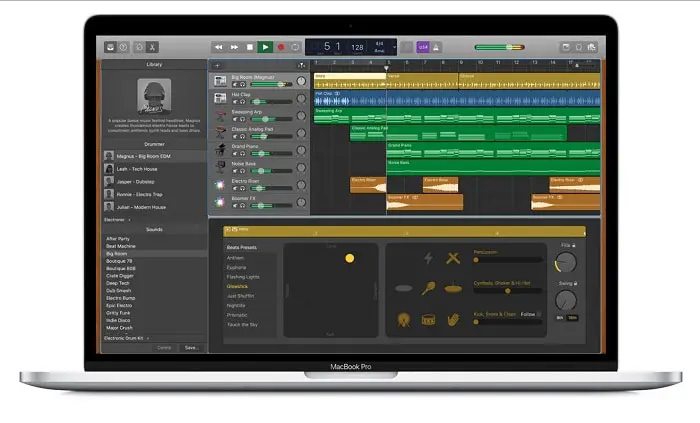Viewport: 700px width, 423px height.
Task: Click the Catch playhead button in the track header
Action: [x=302, y=65]
